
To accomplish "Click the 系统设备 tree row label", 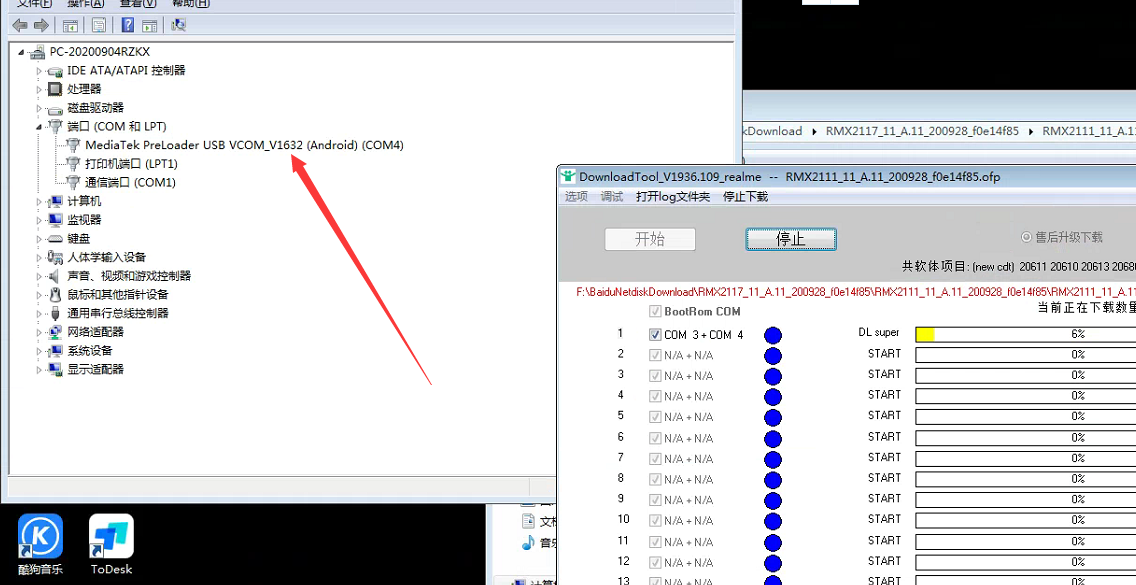I will (x=90, y=351).
